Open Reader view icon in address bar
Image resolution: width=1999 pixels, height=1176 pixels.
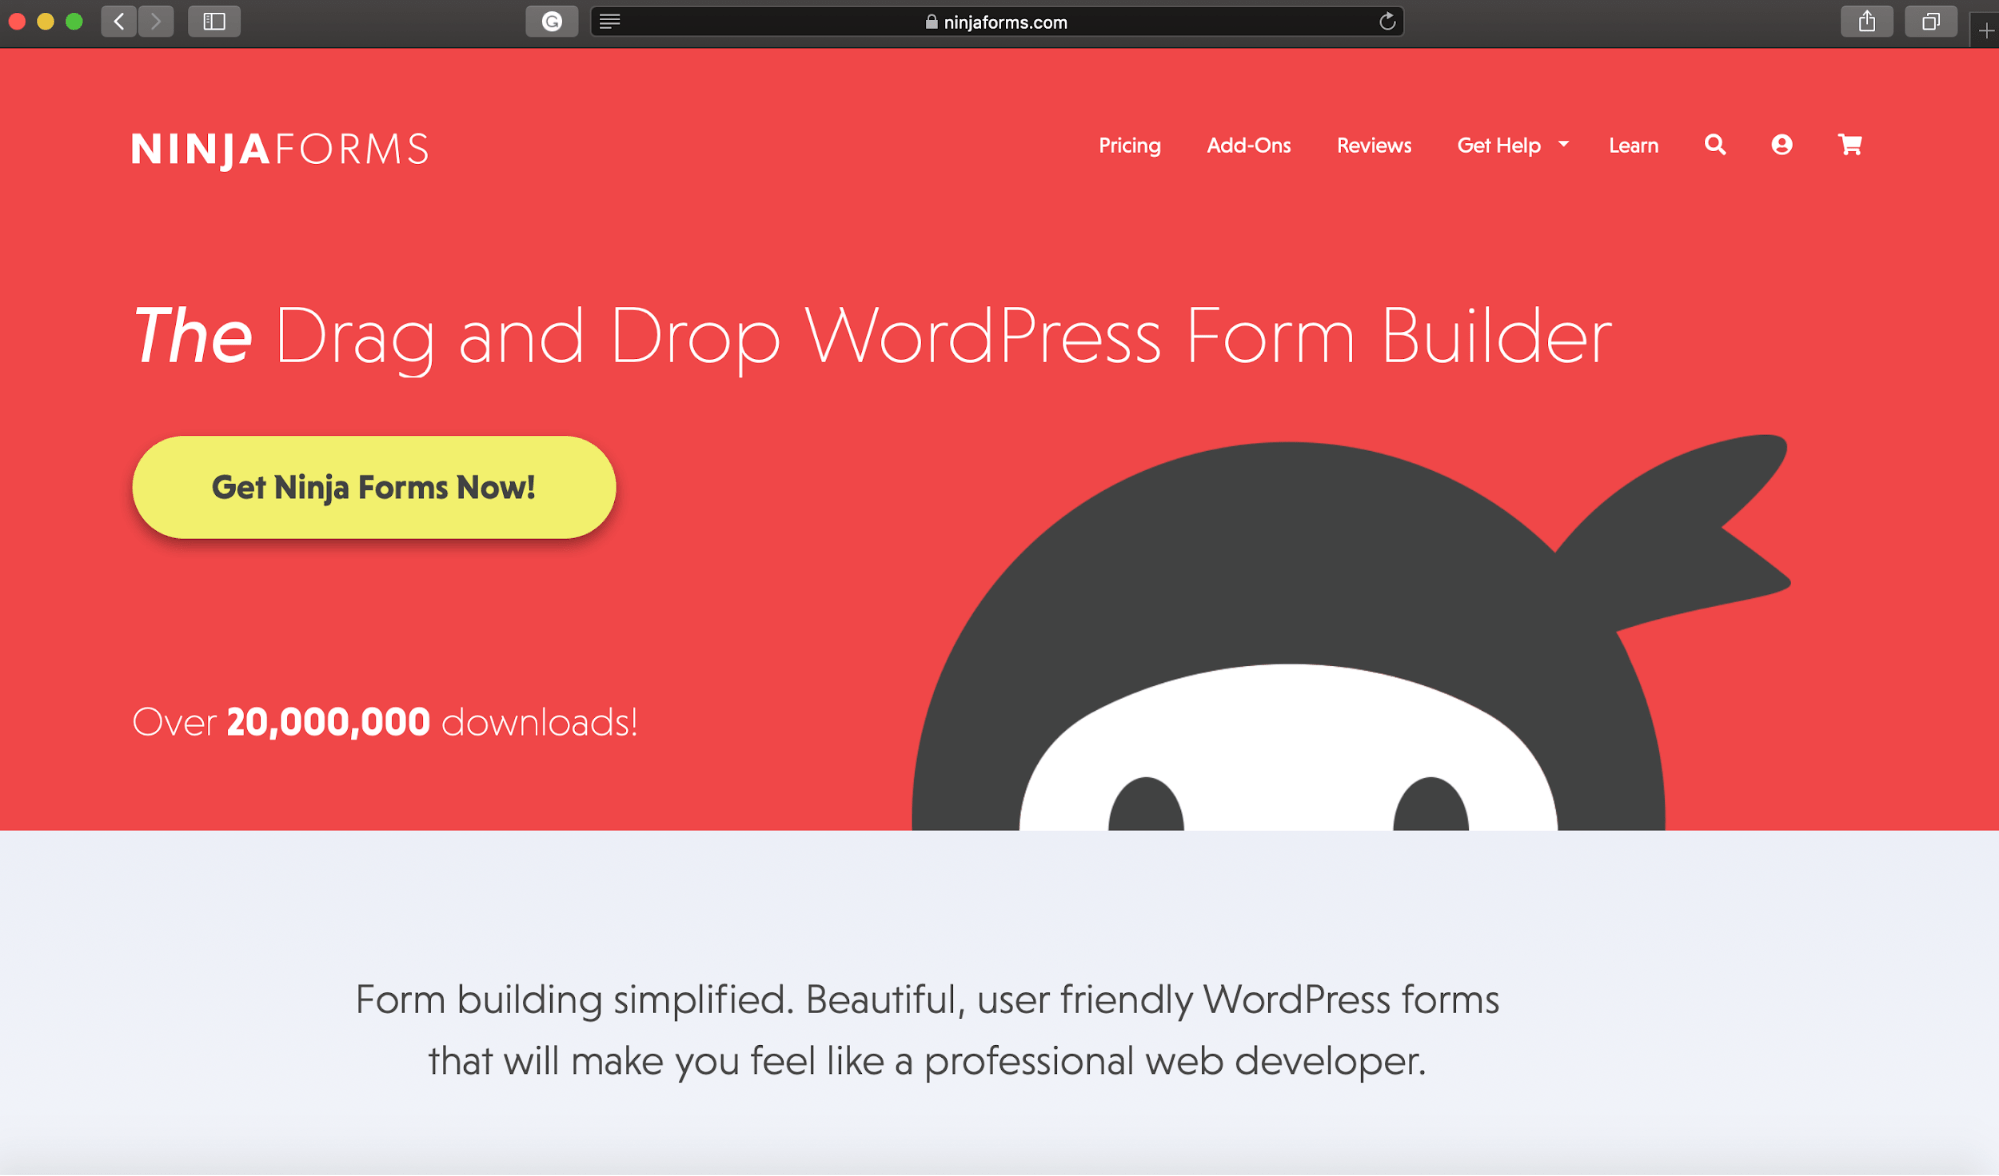click(x=610, y=21)
